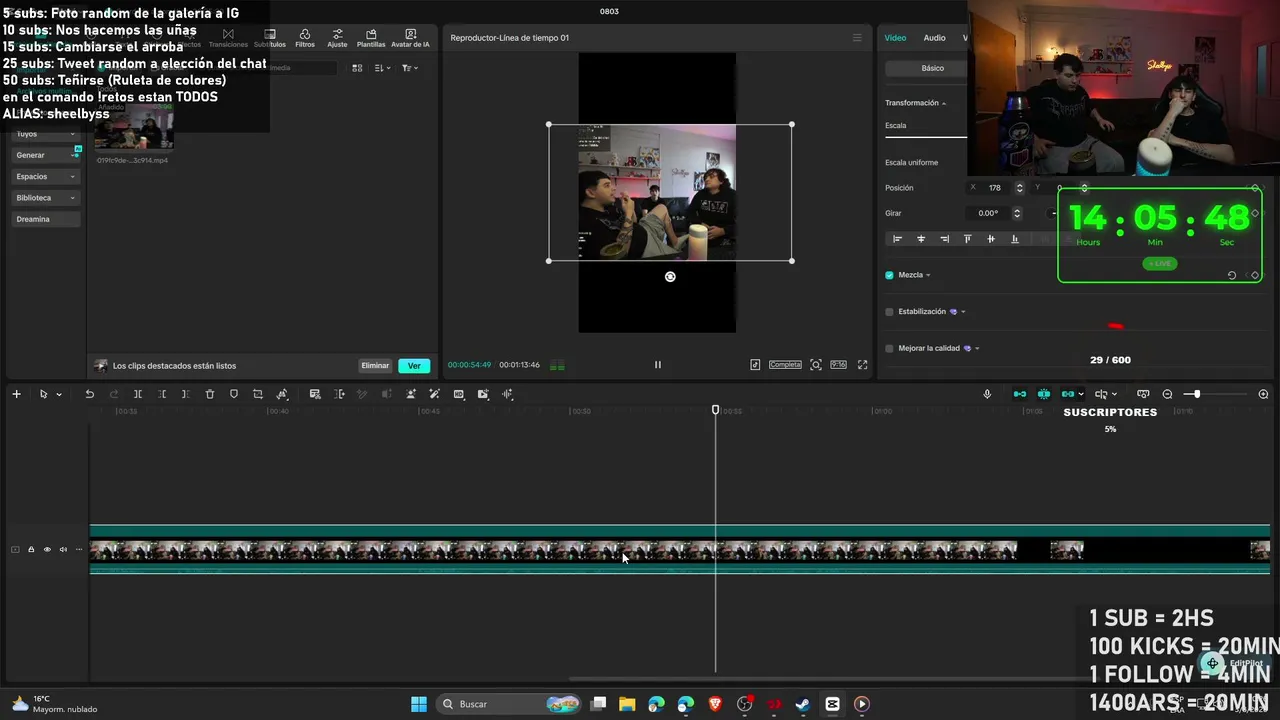
Task: Enable the Mejorar la calidad checkbox
Action: click(x=889, y=348)
